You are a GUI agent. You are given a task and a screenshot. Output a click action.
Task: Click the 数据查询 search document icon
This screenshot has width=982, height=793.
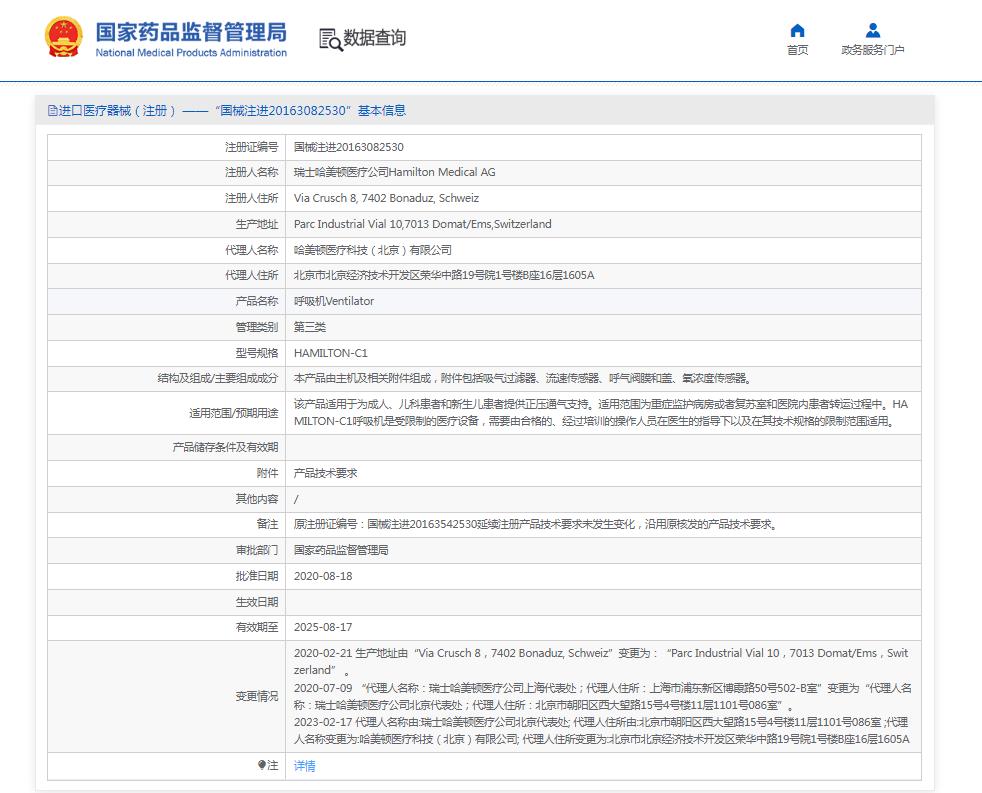click(x=330, y=39)
